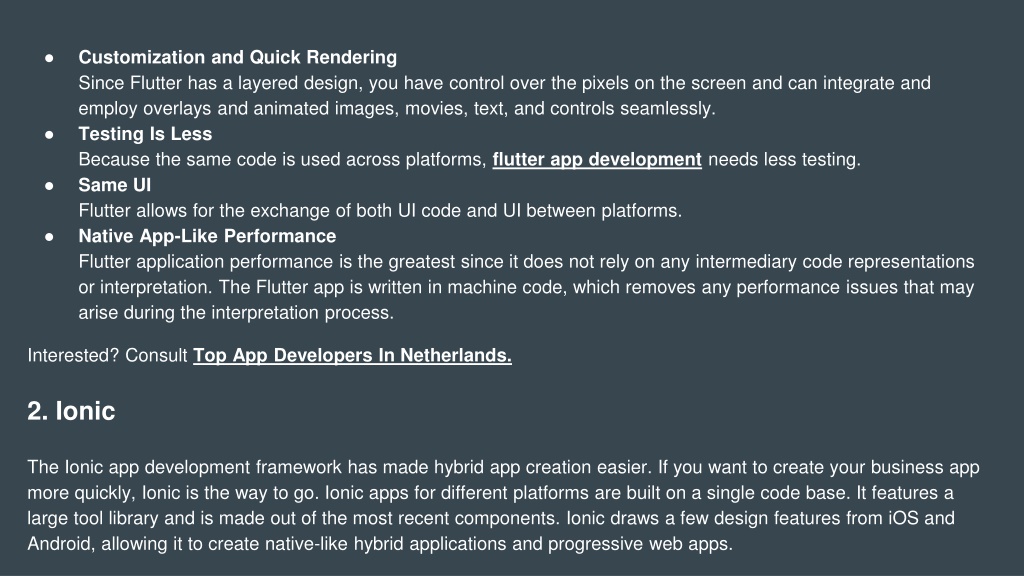Click the bullet before Same UI

coord(49,186)
